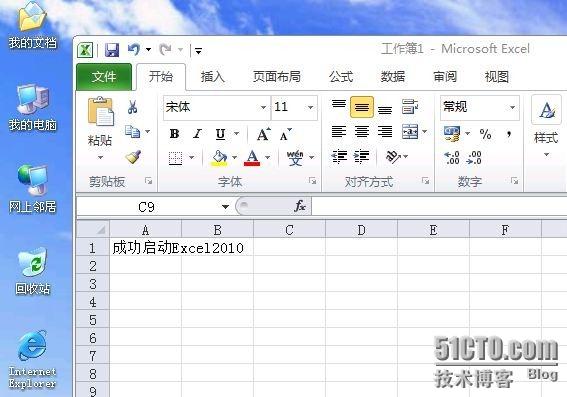Click the phonetic guide wén icon
The height and width of the screenshot is (397, 567).
click(295, 158)
